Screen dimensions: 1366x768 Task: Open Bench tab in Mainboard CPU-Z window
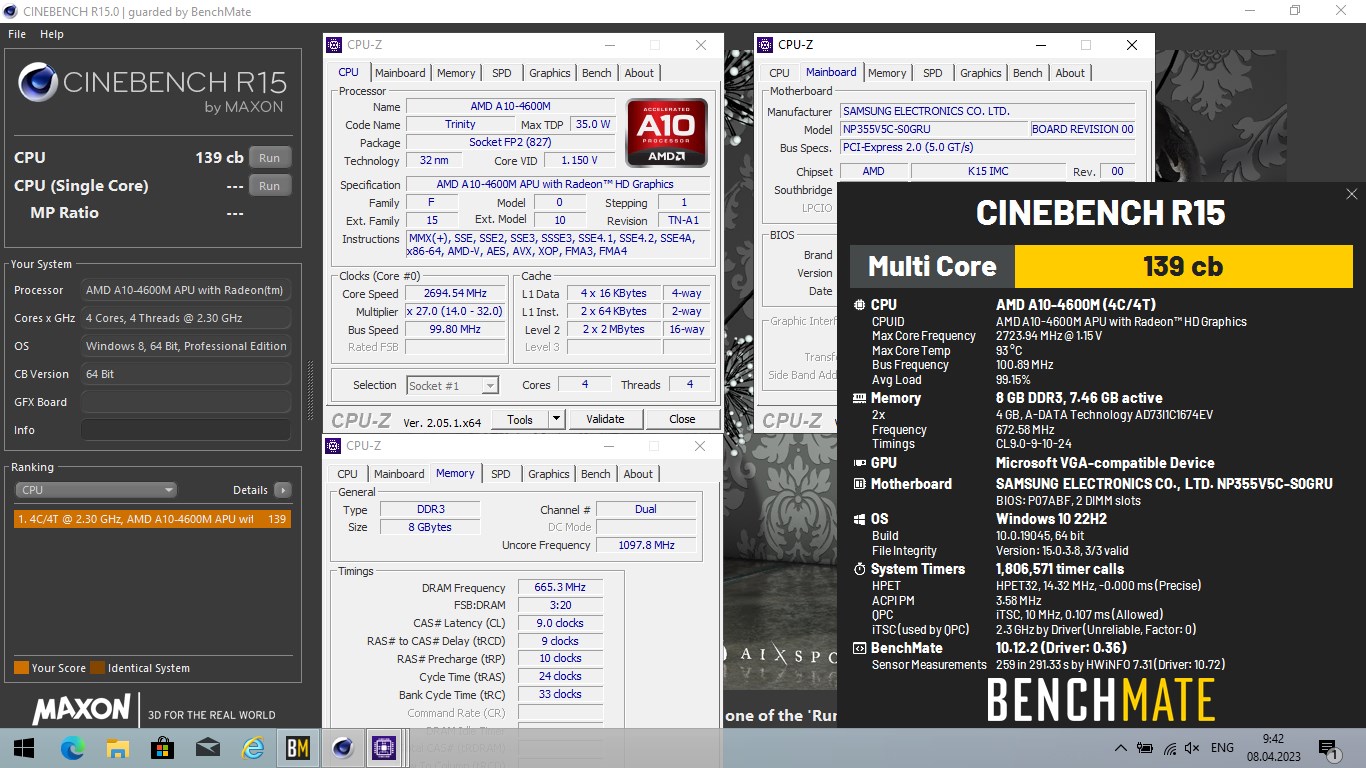coord(1028,73)
